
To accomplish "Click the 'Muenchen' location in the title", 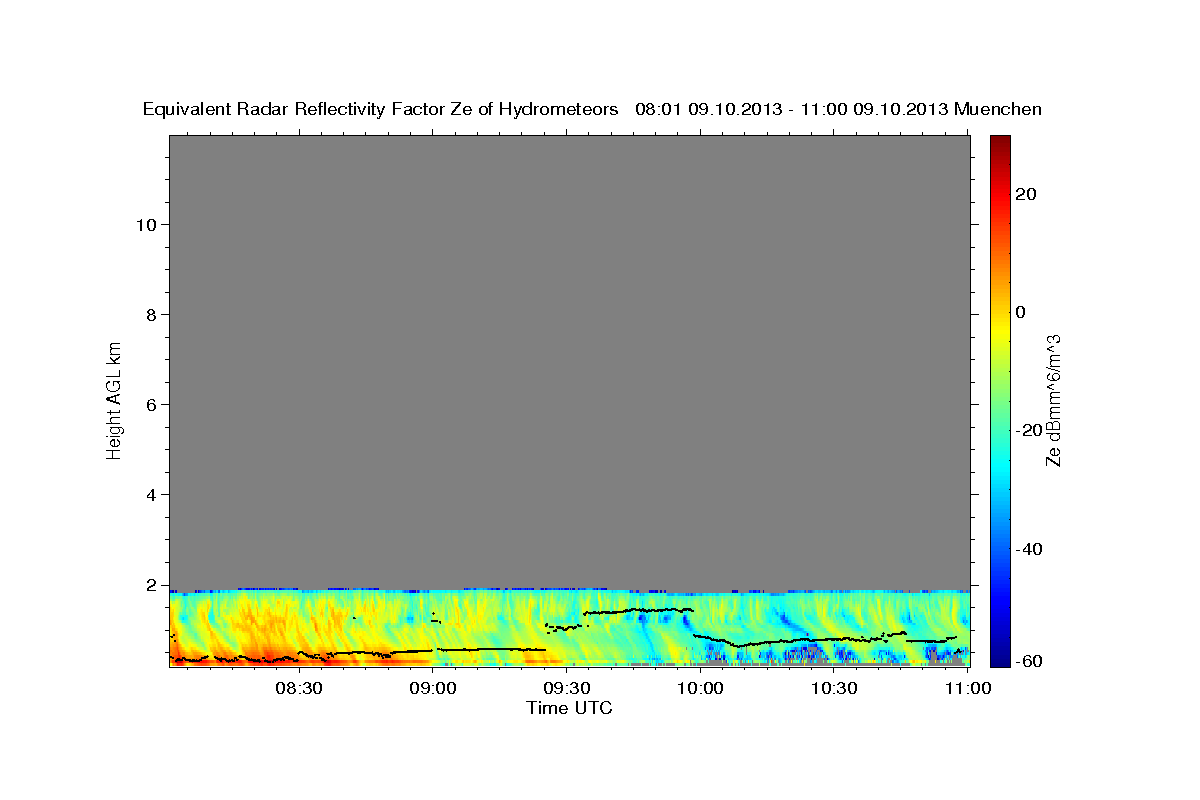I will pos(998,109).
